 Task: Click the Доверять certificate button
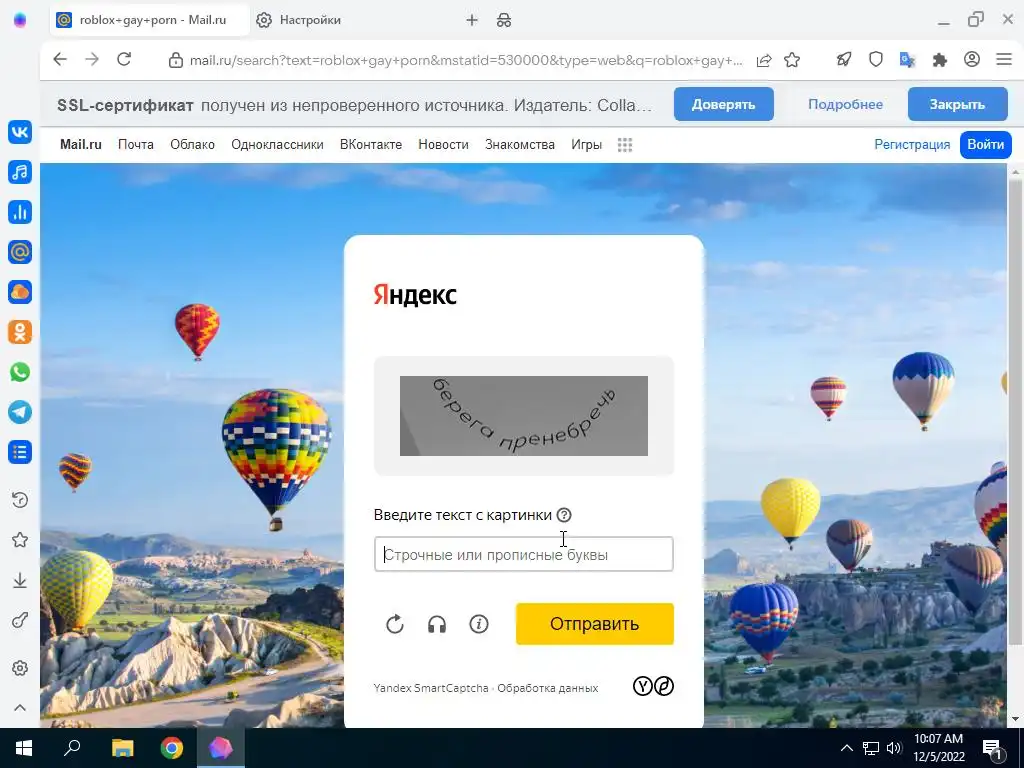[x=724, y=104]
